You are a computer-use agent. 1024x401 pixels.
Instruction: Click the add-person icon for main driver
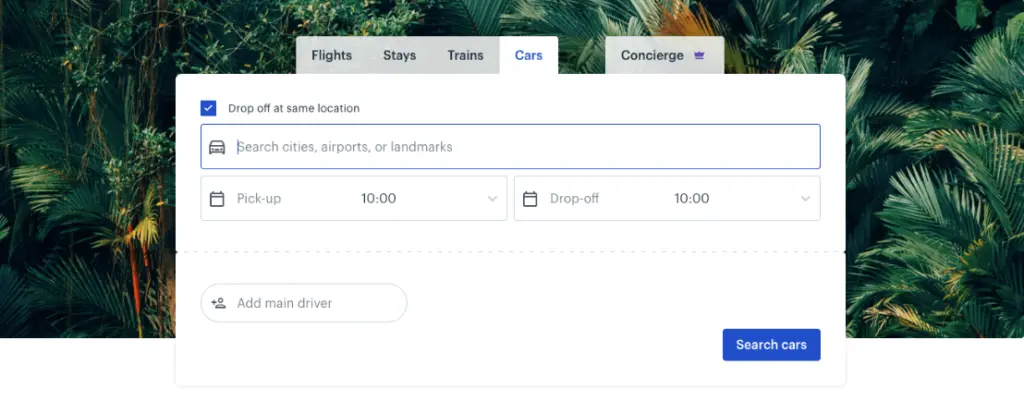(219, 303)
